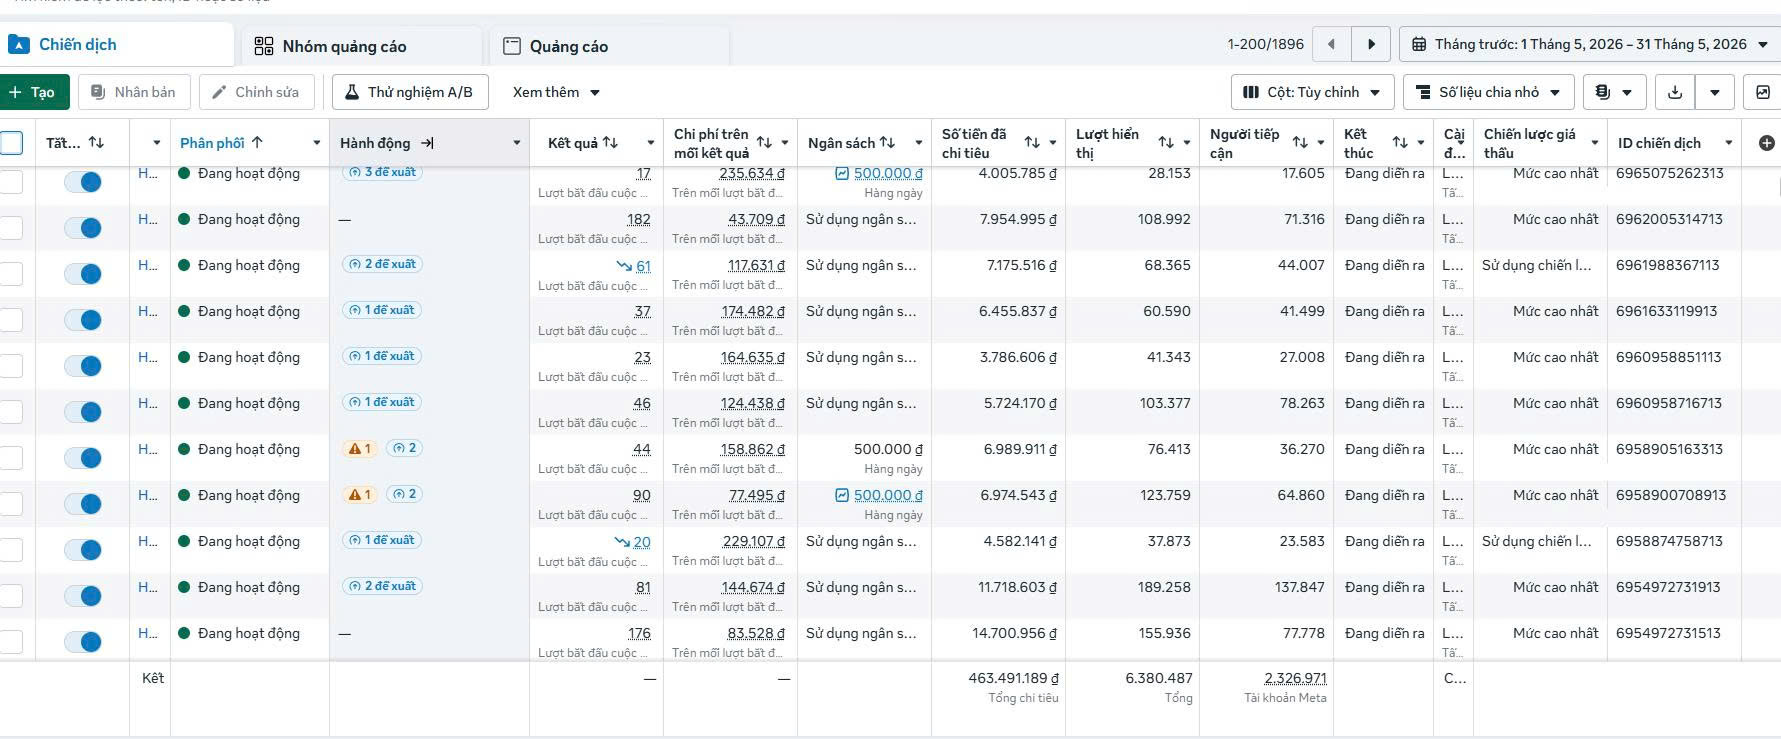Click the Hành động column pin icon
This screenshot has width=1781, height=739.
coord(428,143)
